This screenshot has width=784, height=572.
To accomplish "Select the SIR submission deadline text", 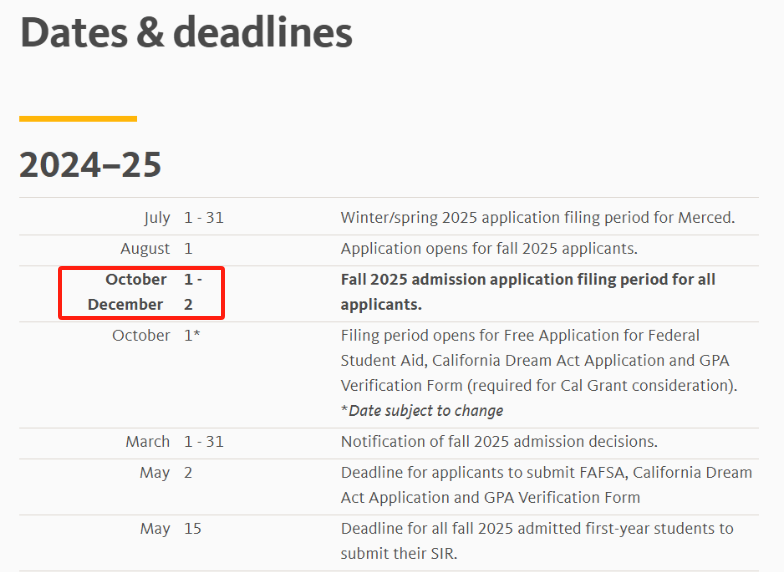I will (x=537, y=541).
